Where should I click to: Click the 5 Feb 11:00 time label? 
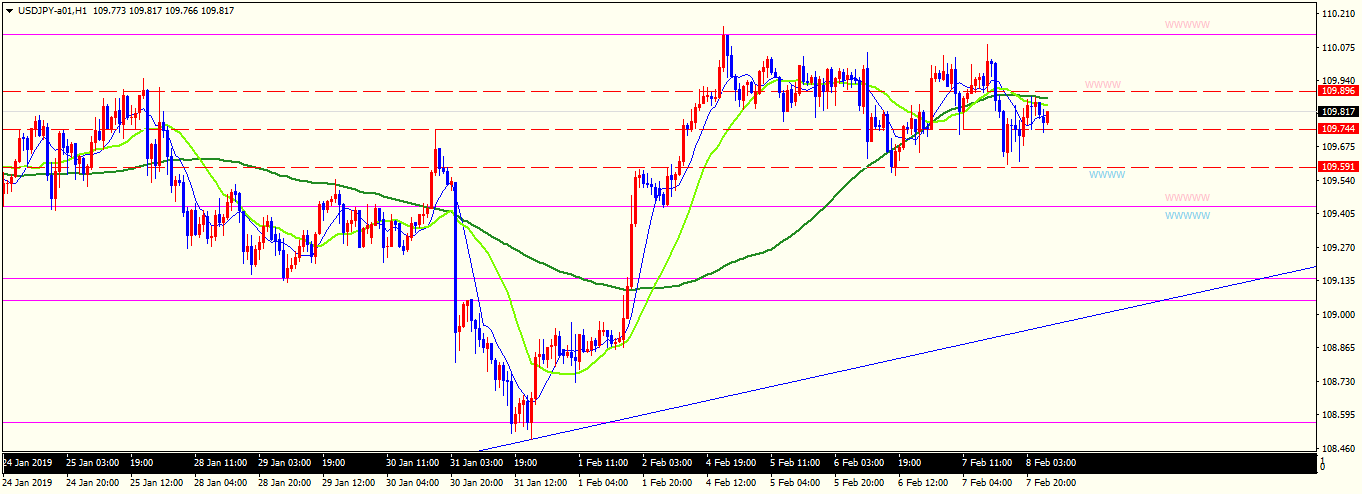[795, 463]
